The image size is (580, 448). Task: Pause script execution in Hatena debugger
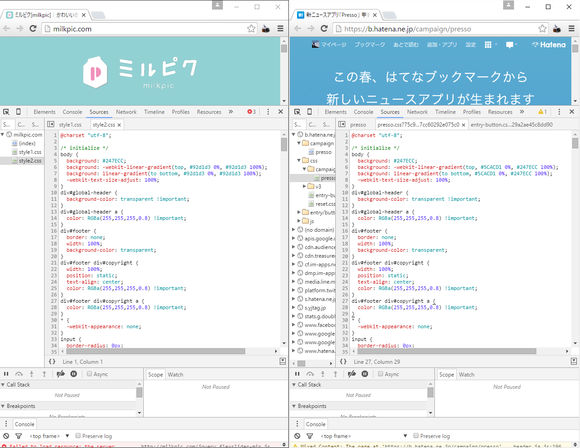pos(297,374)
